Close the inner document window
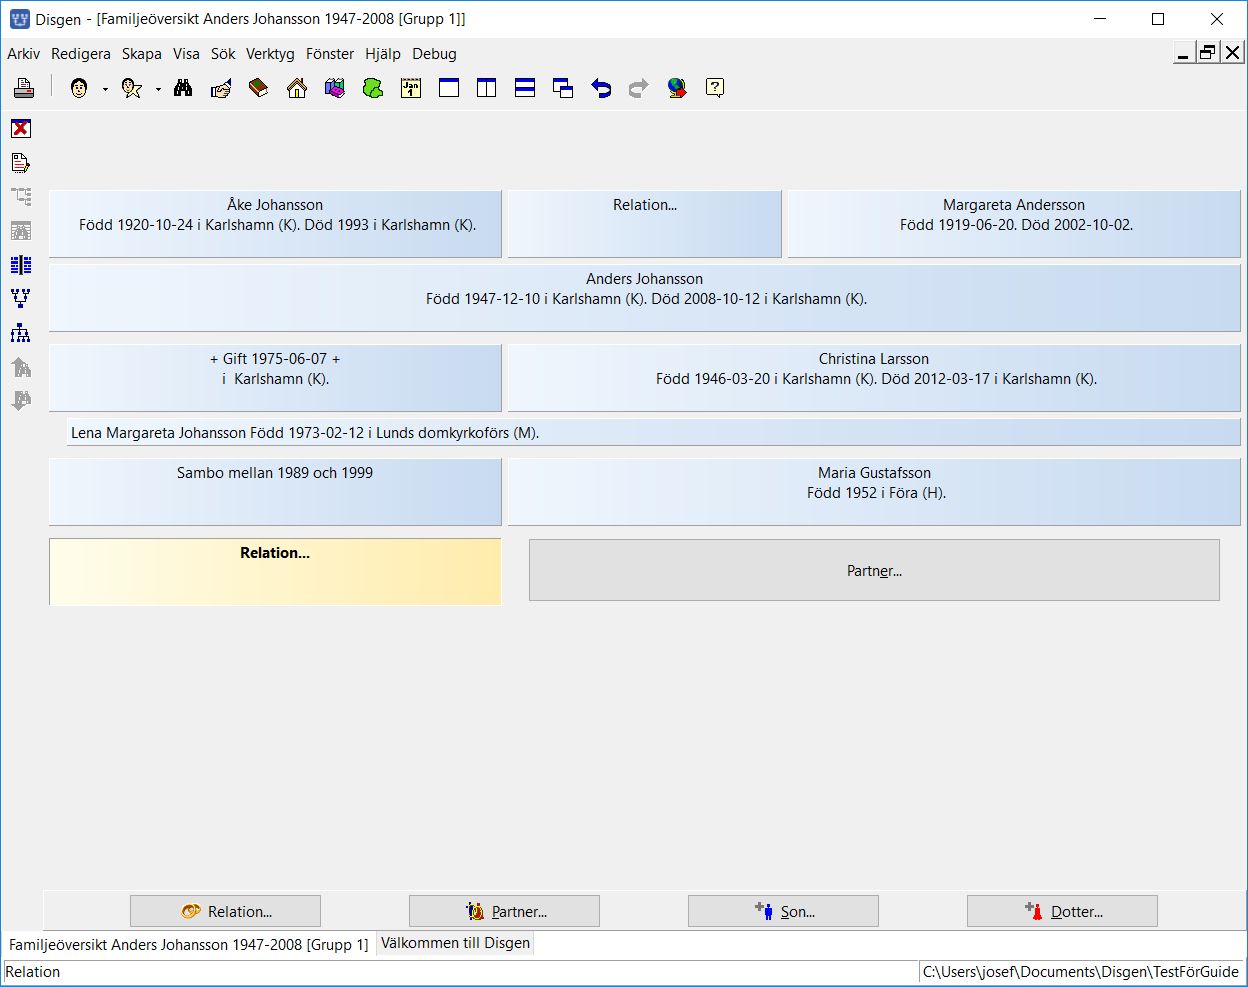 [1233, 53]
